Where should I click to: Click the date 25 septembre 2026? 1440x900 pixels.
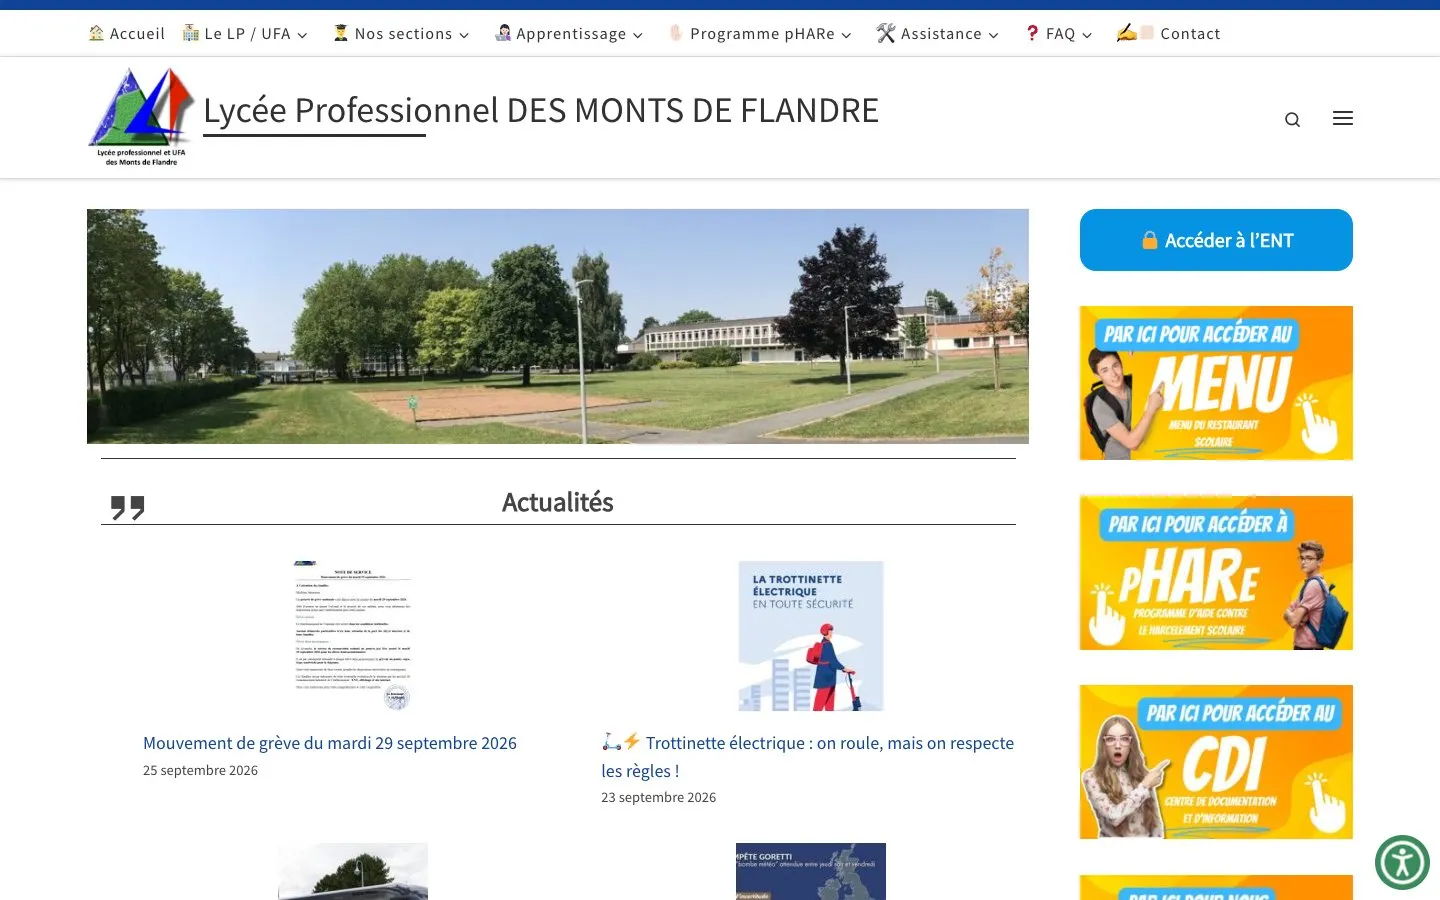200,770
